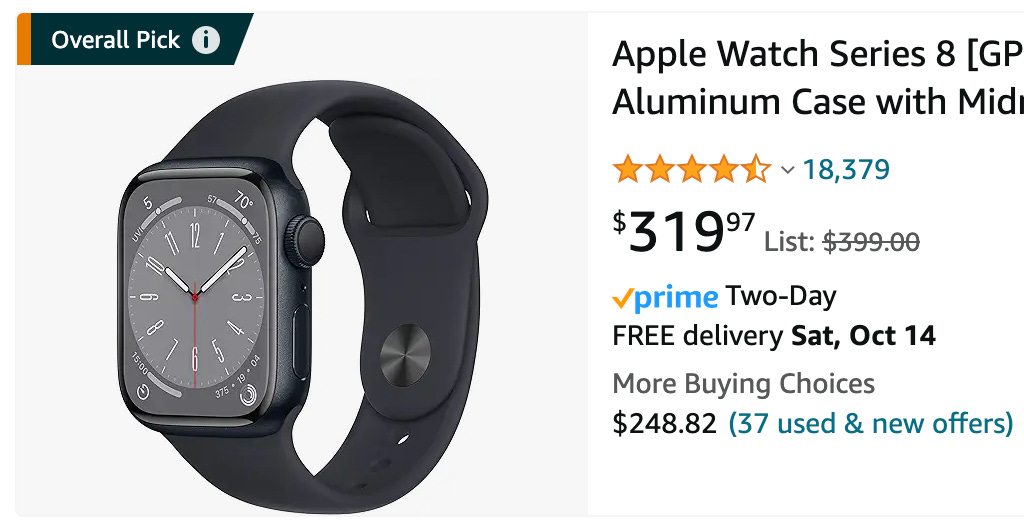Click the blue prime logo text
Image resolution: width=1024 pixels, height=524 pixels.
[676, 299]
